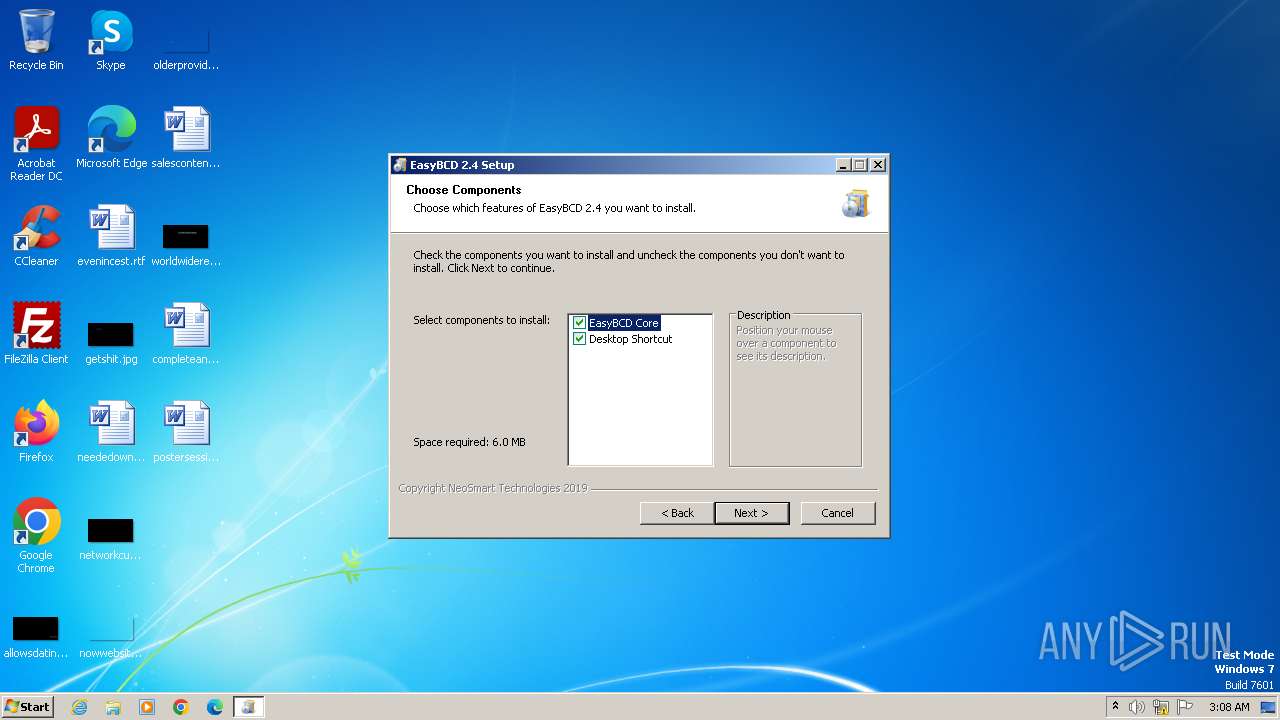The height and width of the screenshot is (720, 1280).
Task: Select the Acrobat Reader DC shortcut
Action: (36, 144)
